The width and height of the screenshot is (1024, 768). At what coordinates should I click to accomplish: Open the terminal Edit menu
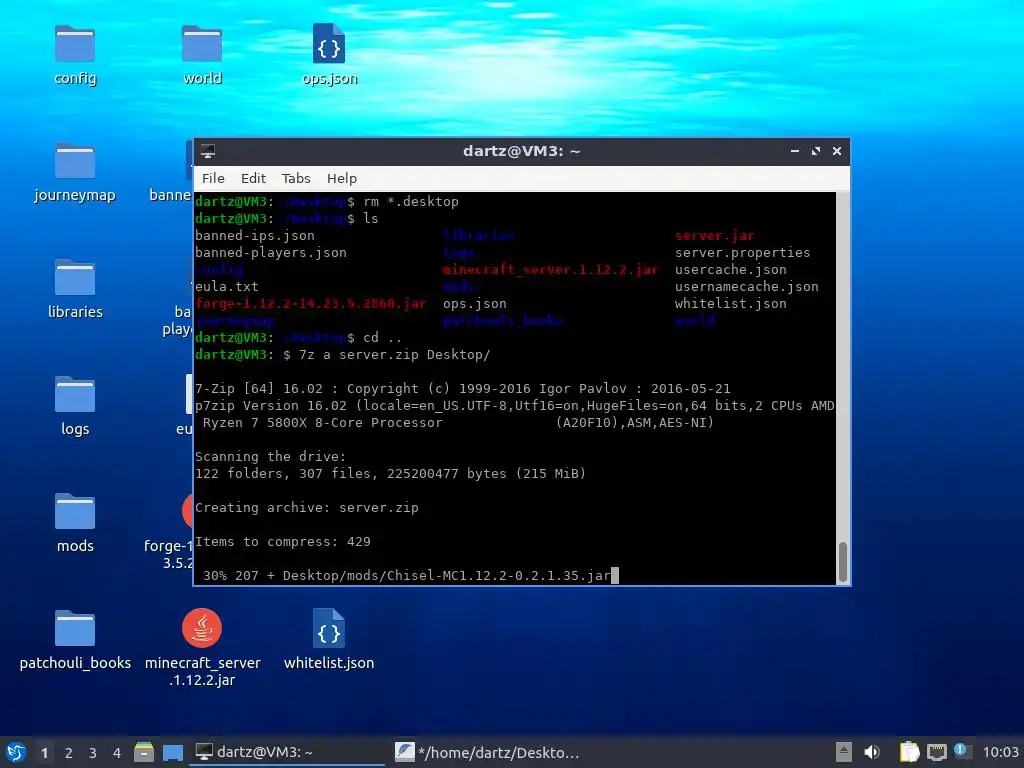[253, 178]
